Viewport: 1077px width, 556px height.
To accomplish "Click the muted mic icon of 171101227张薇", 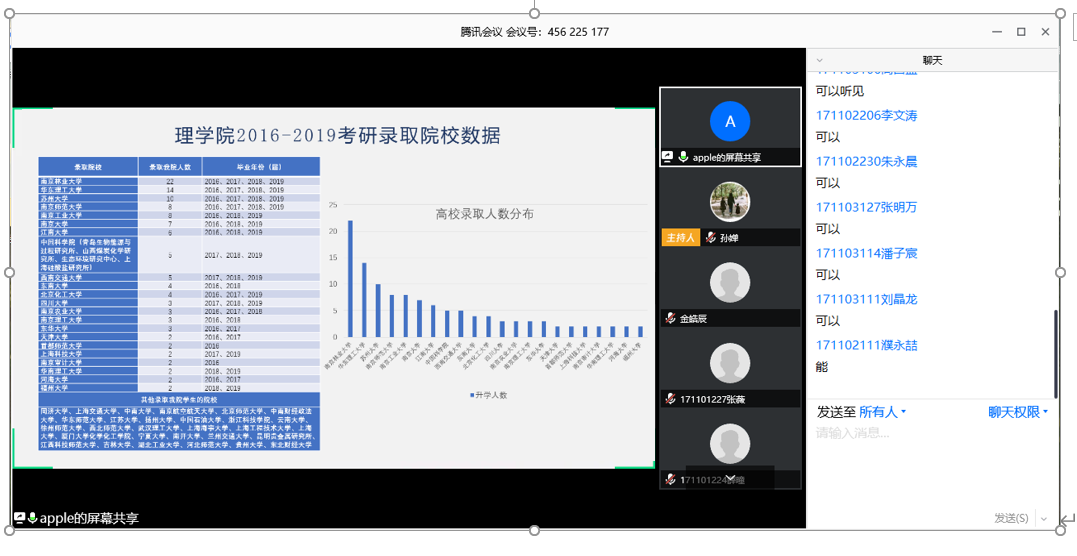I will click(670, 399).
